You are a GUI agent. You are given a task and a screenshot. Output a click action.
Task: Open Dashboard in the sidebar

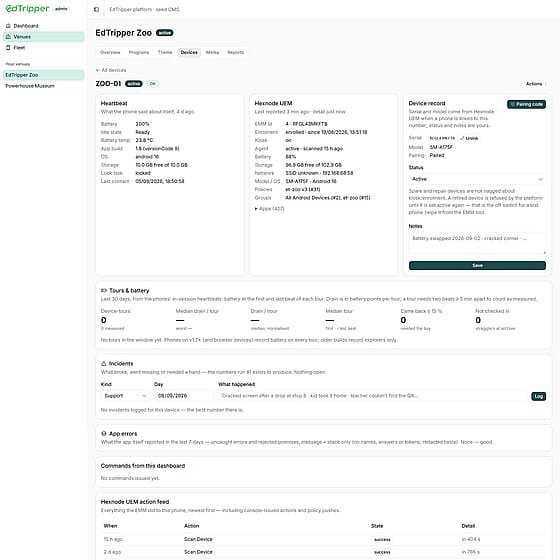(44, 26)
